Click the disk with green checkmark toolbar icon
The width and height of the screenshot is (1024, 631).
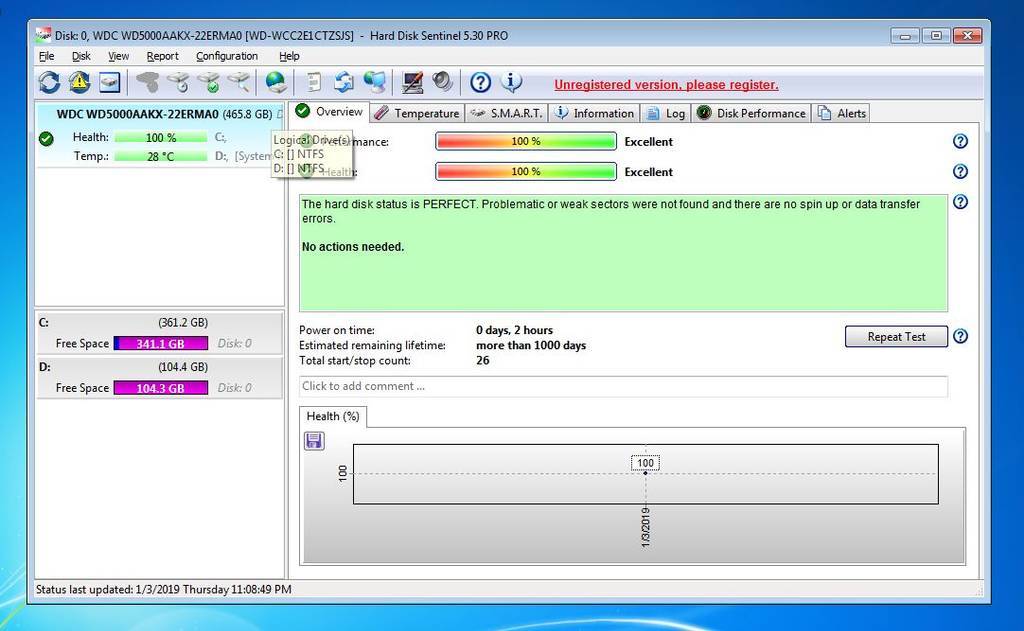click(x=209, y=82)
